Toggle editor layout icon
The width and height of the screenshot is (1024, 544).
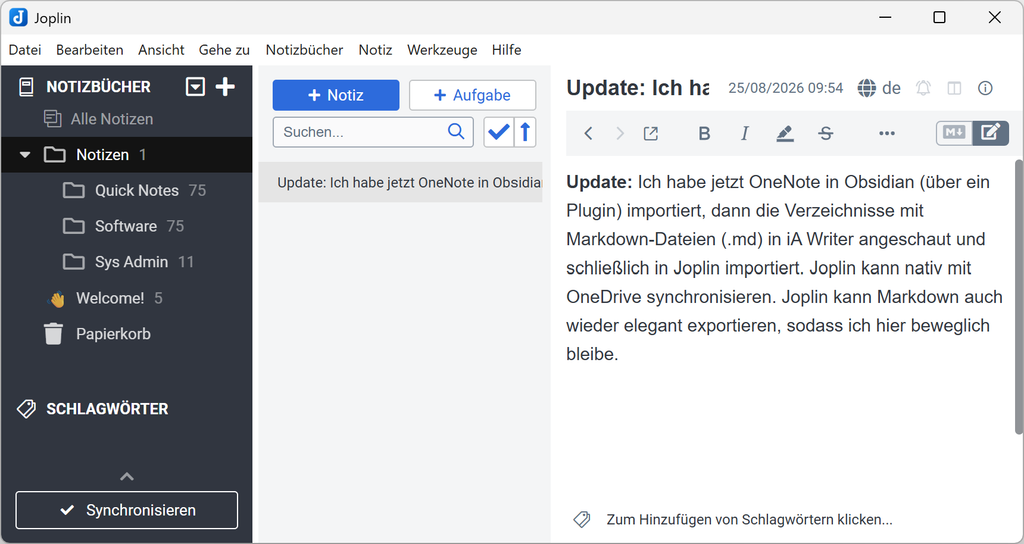[954, 88]
